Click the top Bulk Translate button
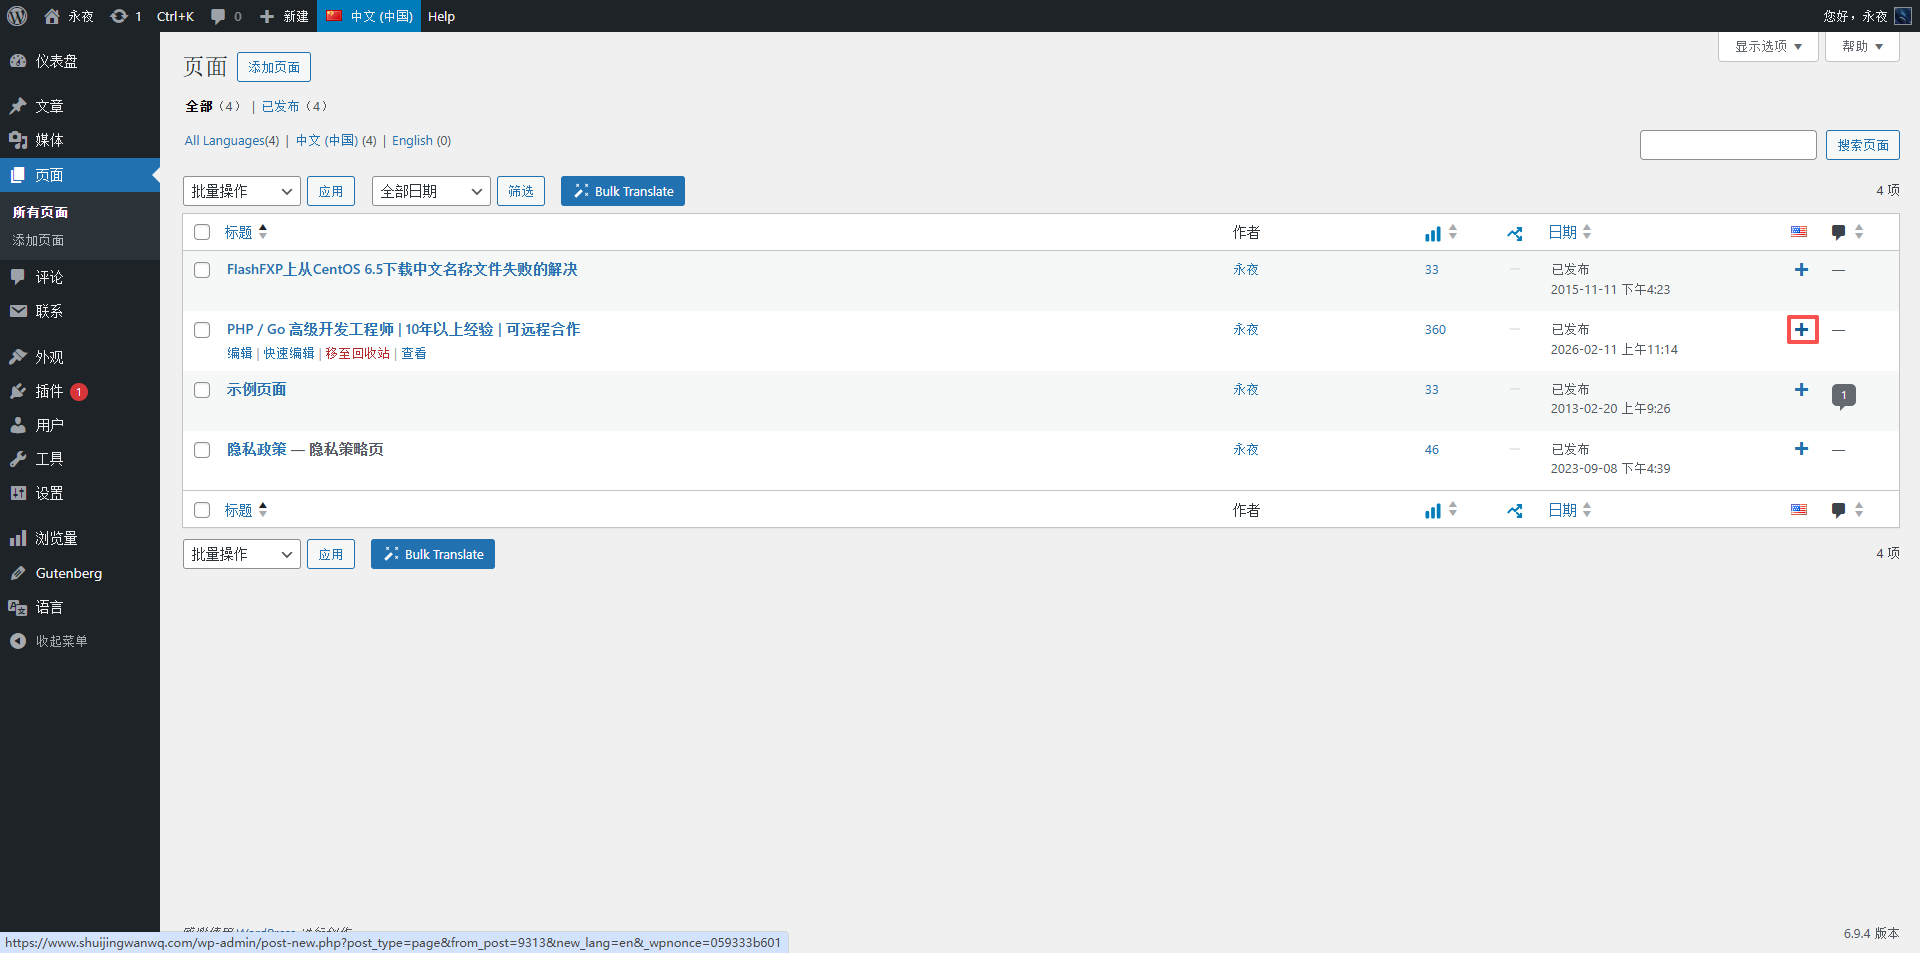The width and height of the screenshot is (1920, 953). 623,191
